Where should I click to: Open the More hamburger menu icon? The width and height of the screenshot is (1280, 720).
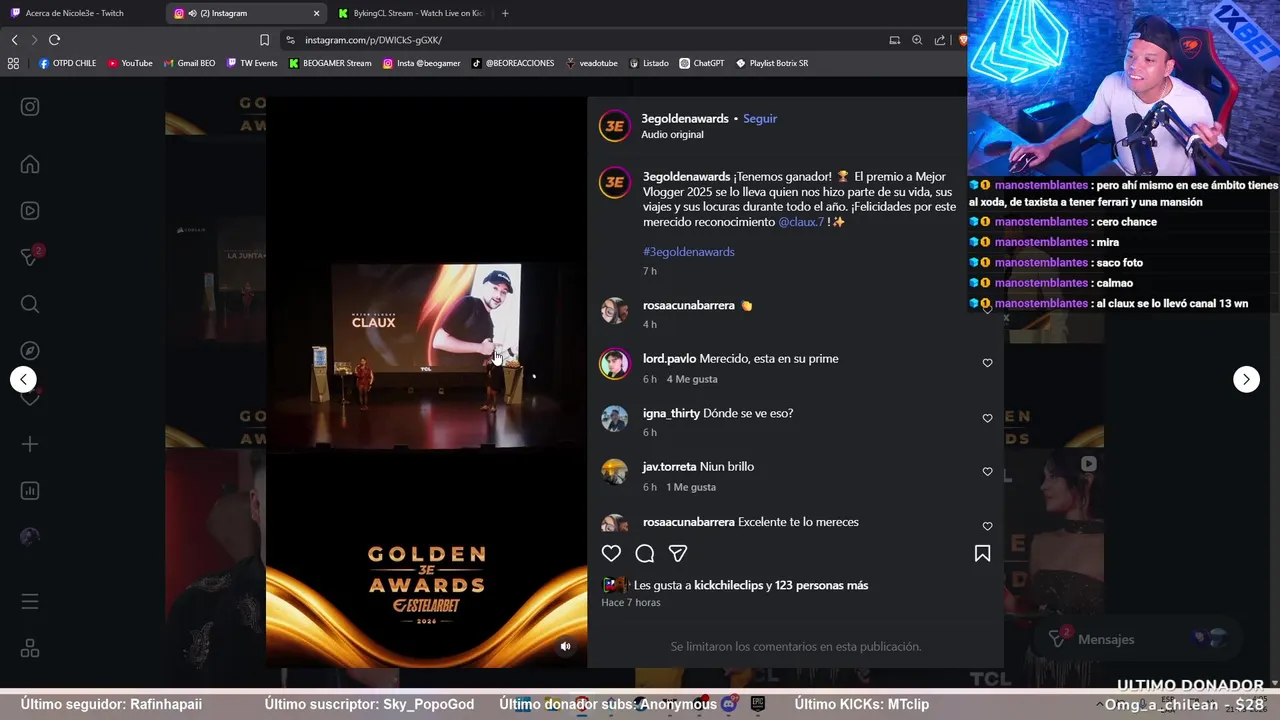(x=30, y=602)
